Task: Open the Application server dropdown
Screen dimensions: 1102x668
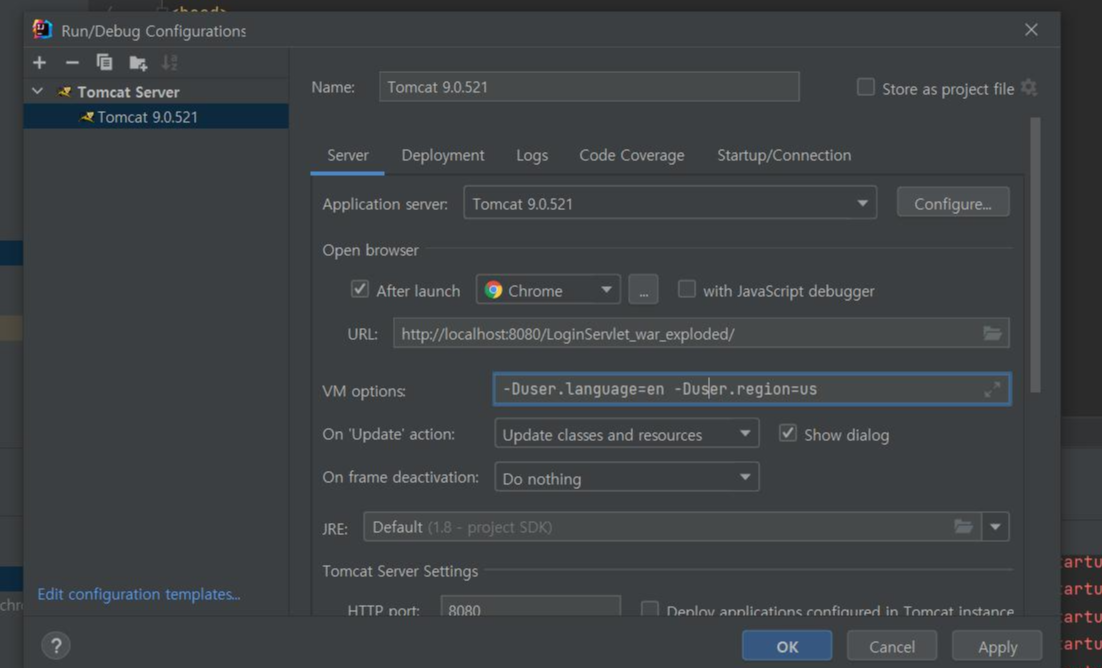Action: coord(670,203)
